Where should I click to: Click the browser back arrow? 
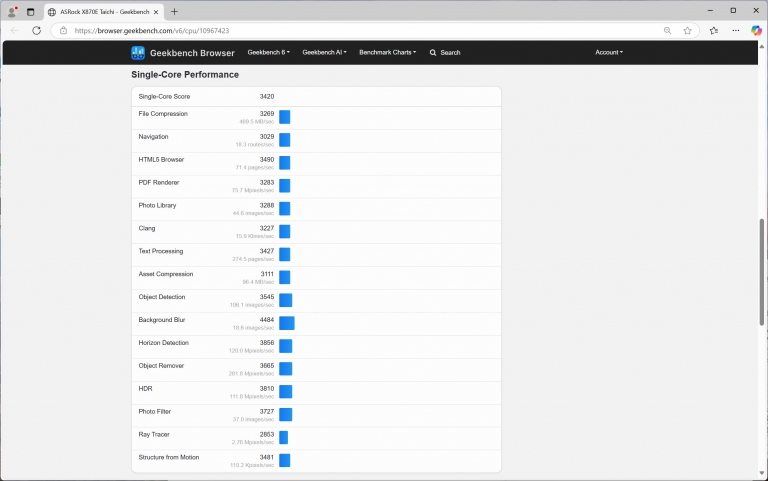(x=15, y=30)
